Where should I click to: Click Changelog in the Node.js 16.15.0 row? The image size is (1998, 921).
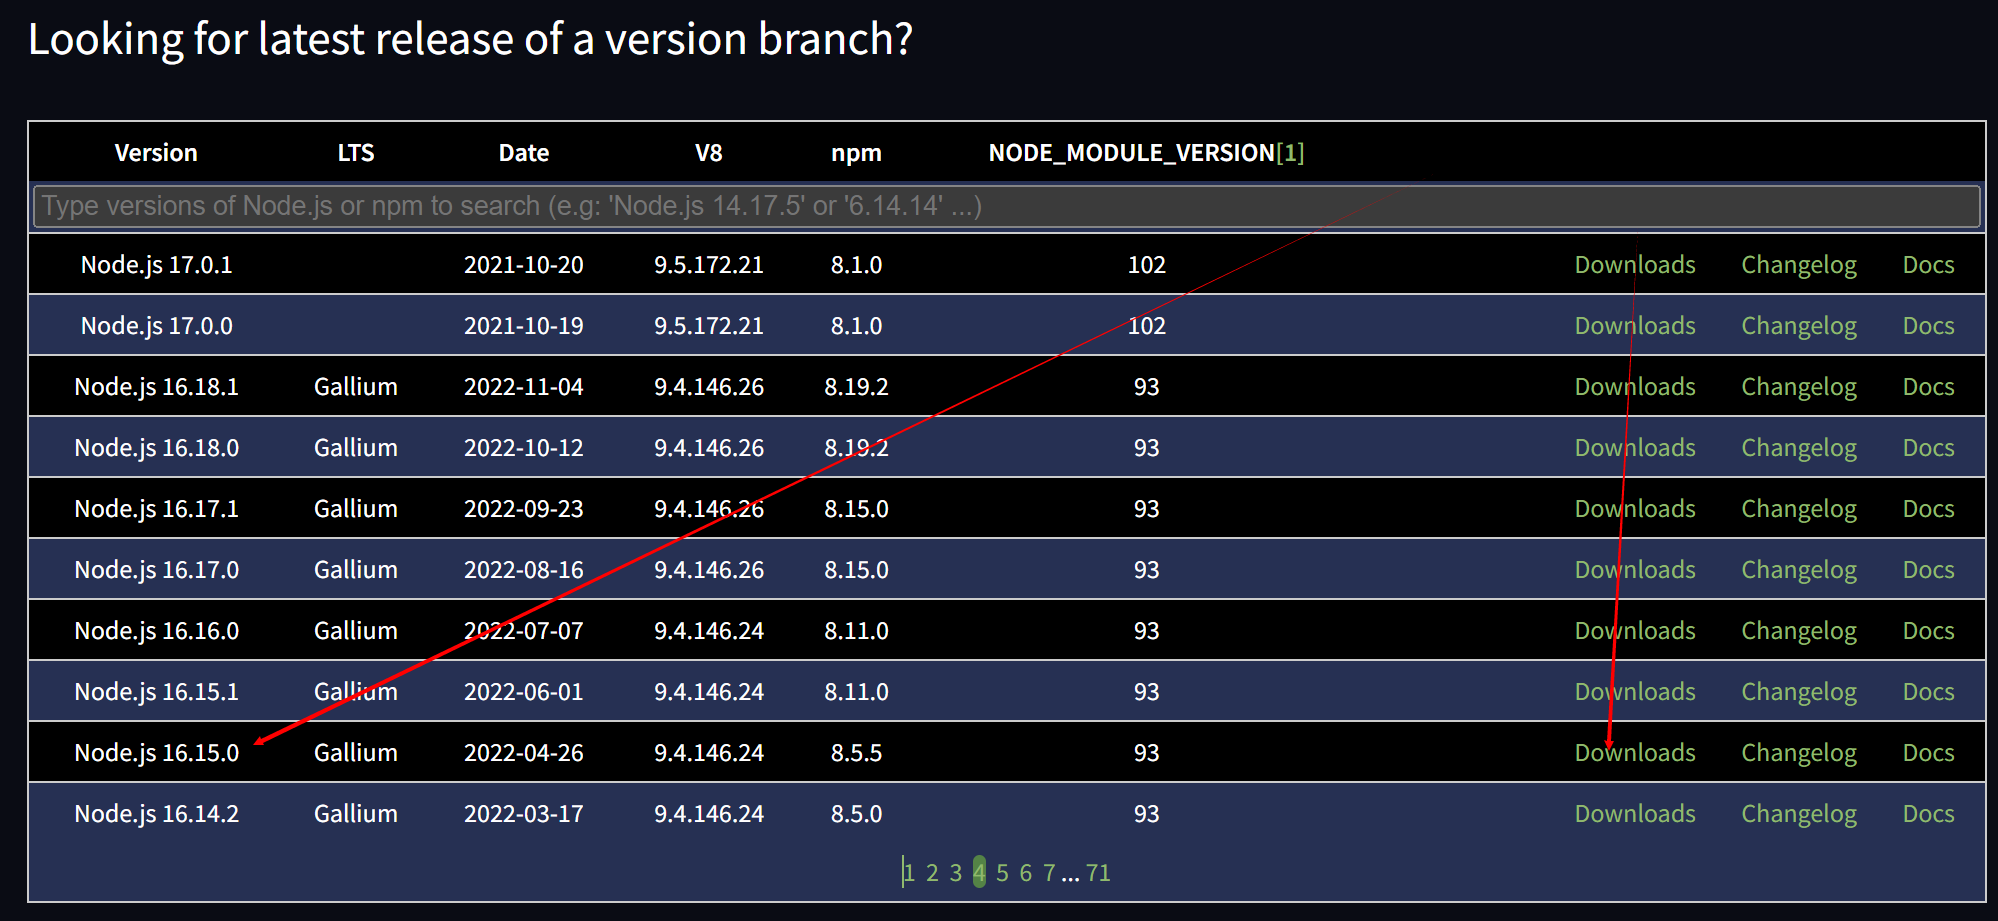[1799, 753]
